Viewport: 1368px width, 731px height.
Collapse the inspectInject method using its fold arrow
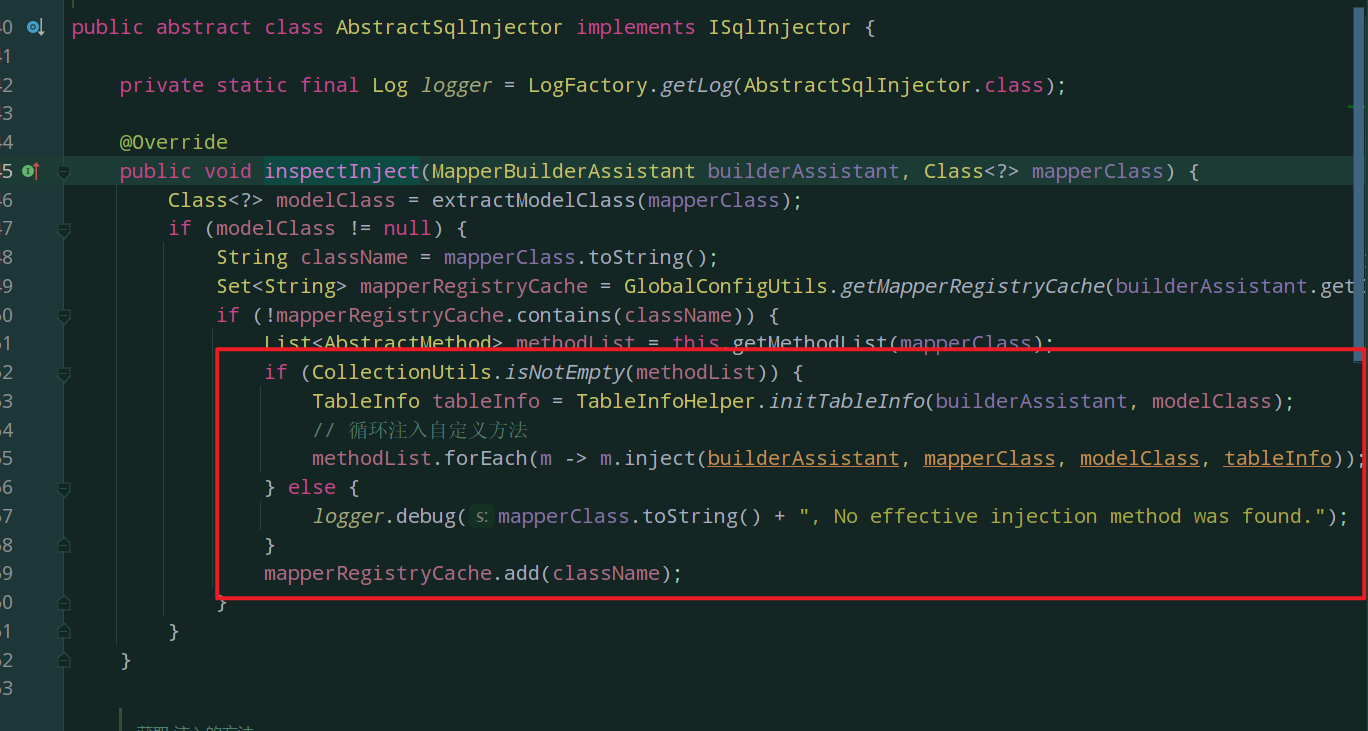click(x=64, y=171)
